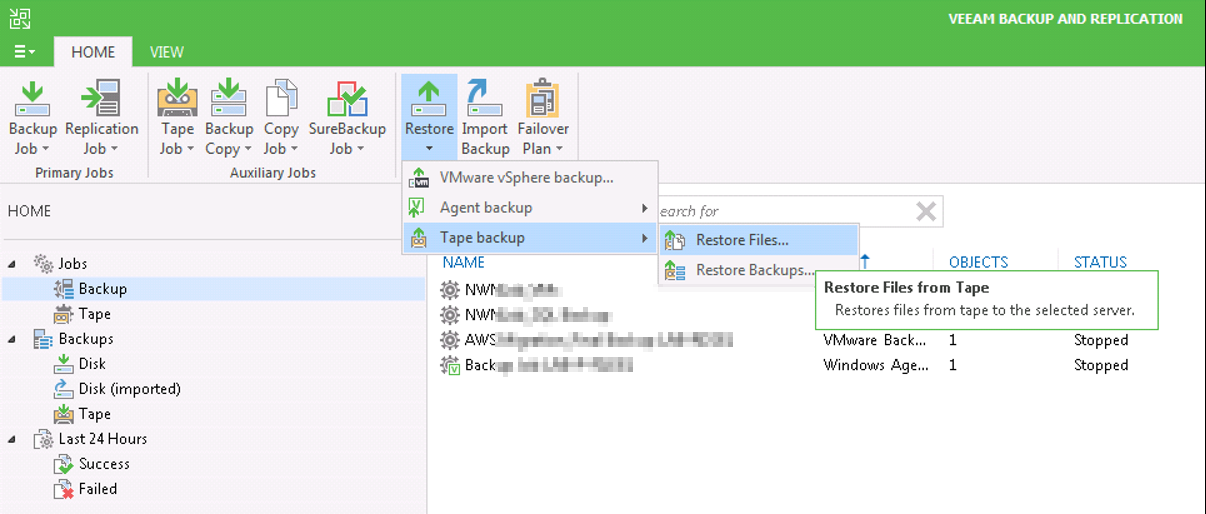Click the Restore ribbon button
This screenshot has width=1206, height=514.
click(429, 117)
